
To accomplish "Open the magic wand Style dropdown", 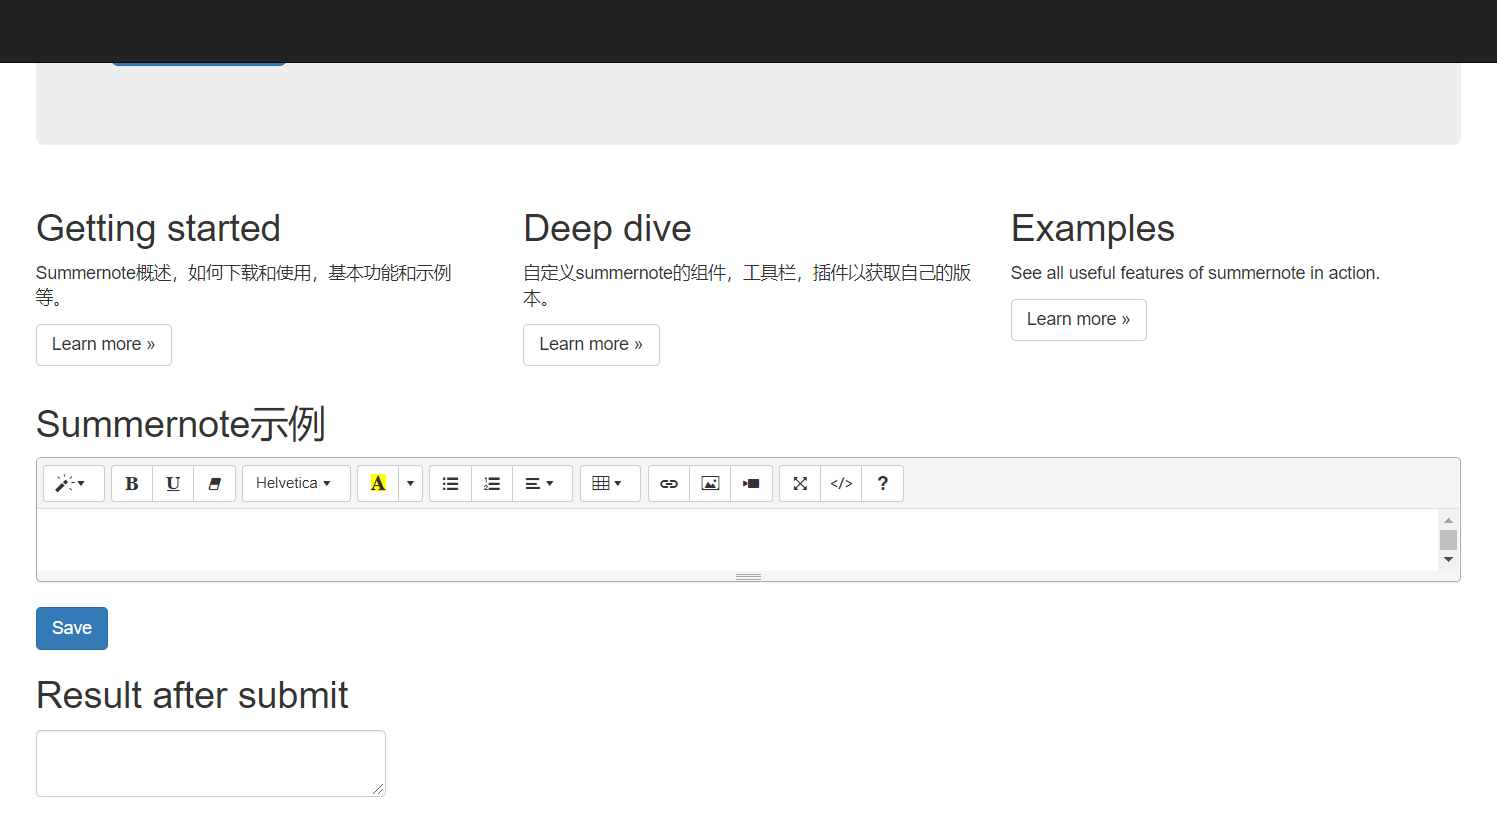I will (73, 484).
